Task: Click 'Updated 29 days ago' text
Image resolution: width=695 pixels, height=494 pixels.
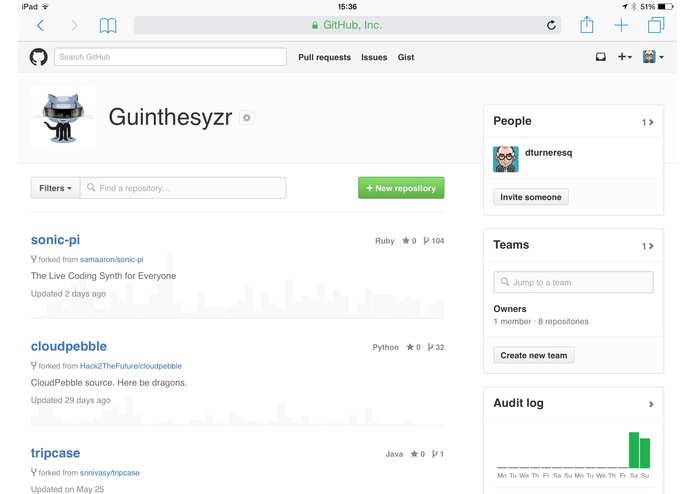Action: [x=70, y=400]
